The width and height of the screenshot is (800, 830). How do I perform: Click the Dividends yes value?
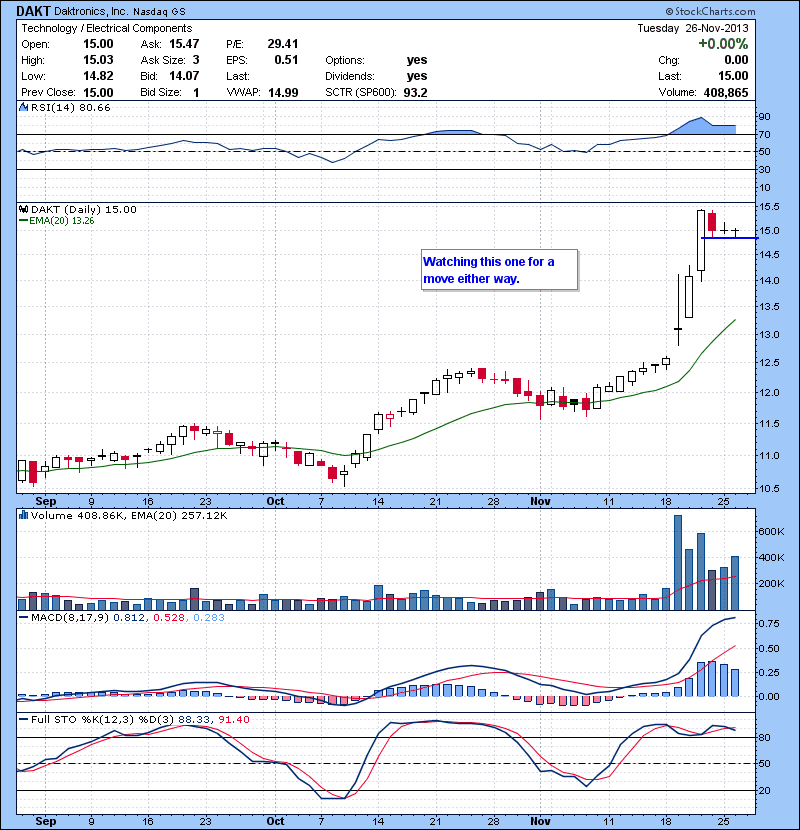[417, 76]
